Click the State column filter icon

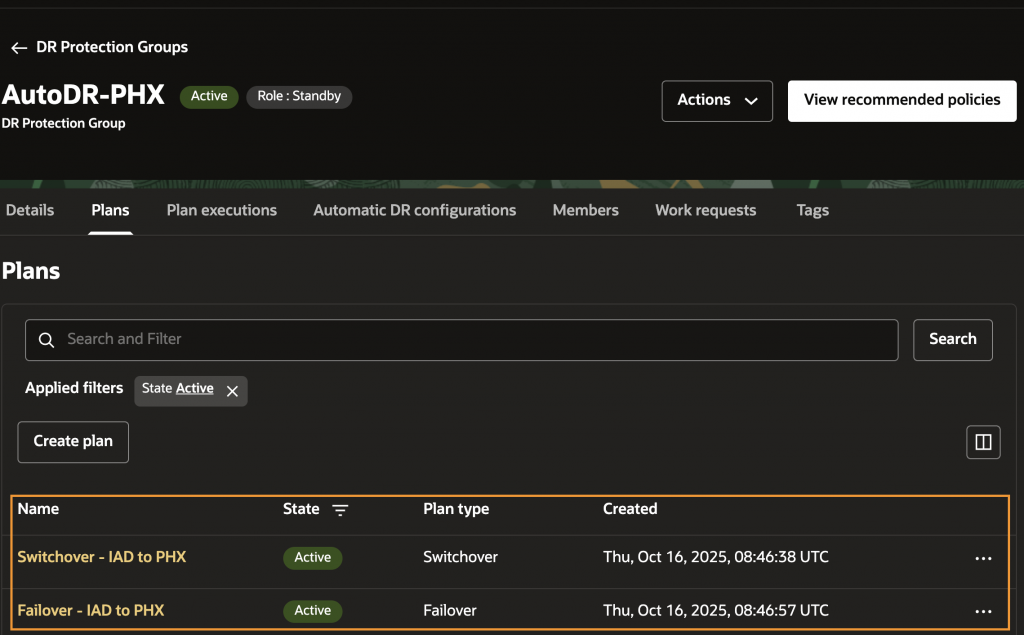(x=341, y=510)
